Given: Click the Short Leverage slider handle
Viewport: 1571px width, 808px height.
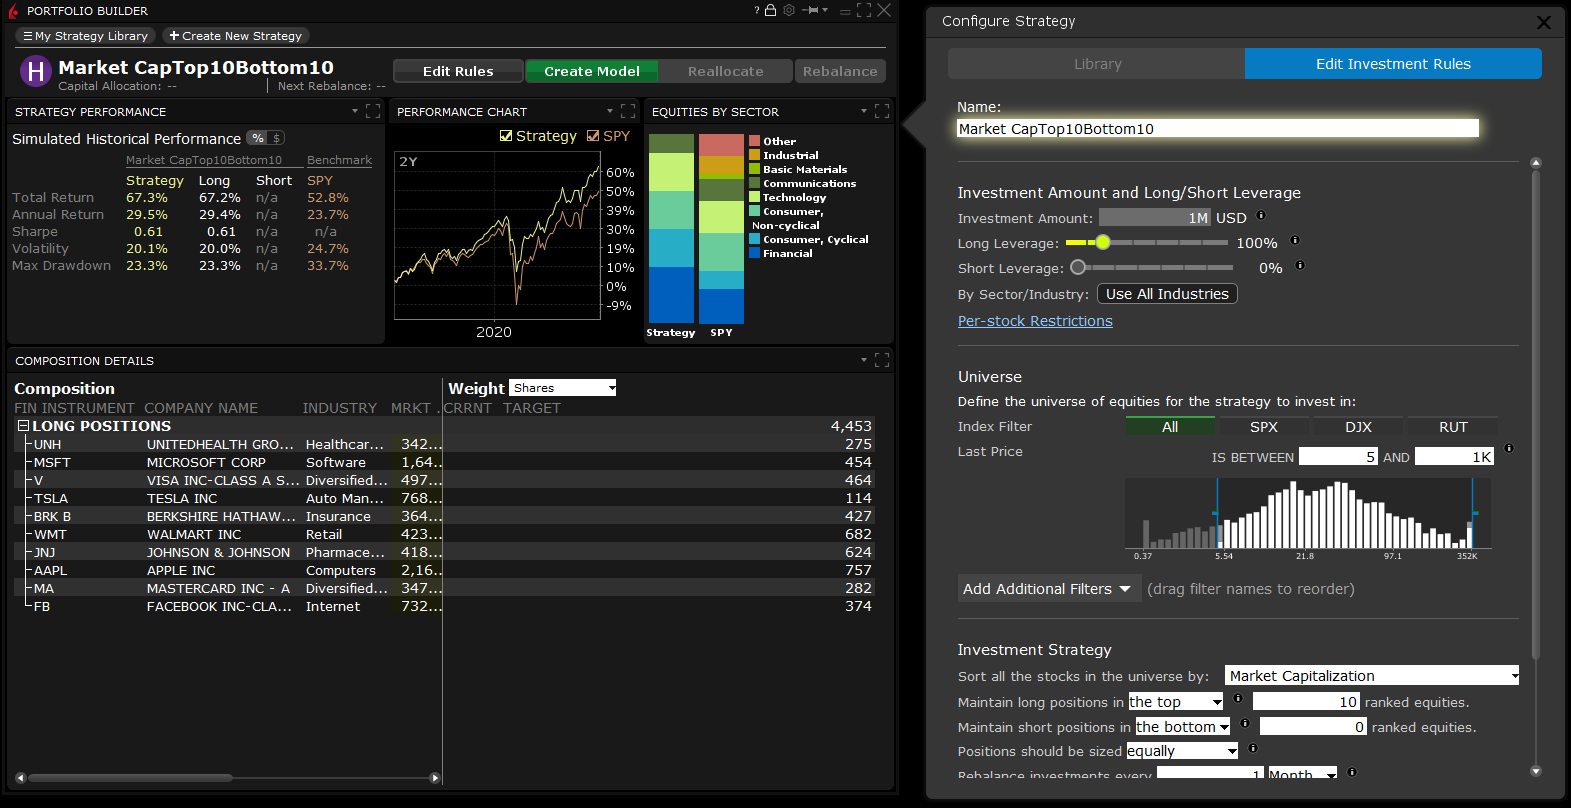Looking at the screenshot, I should coord(1078,268).
